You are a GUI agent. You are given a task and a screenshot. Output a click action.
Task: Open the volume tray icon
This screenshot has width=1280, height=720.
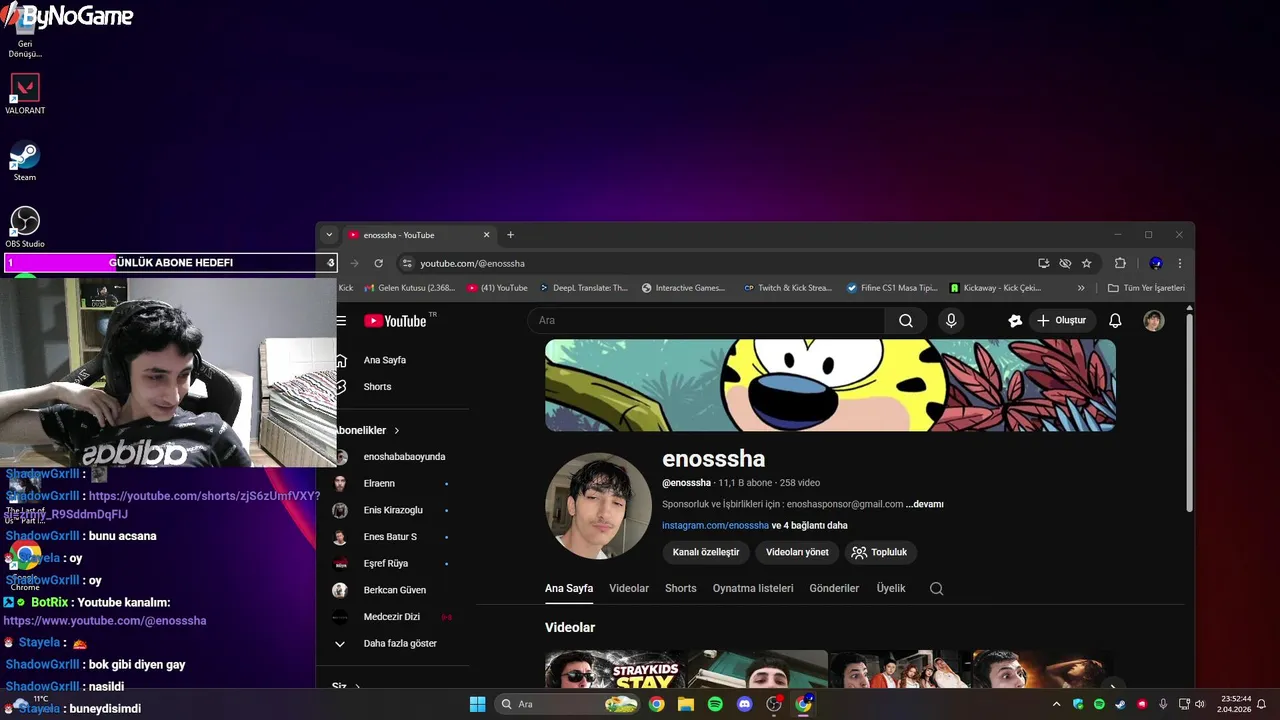(1200, 704)
